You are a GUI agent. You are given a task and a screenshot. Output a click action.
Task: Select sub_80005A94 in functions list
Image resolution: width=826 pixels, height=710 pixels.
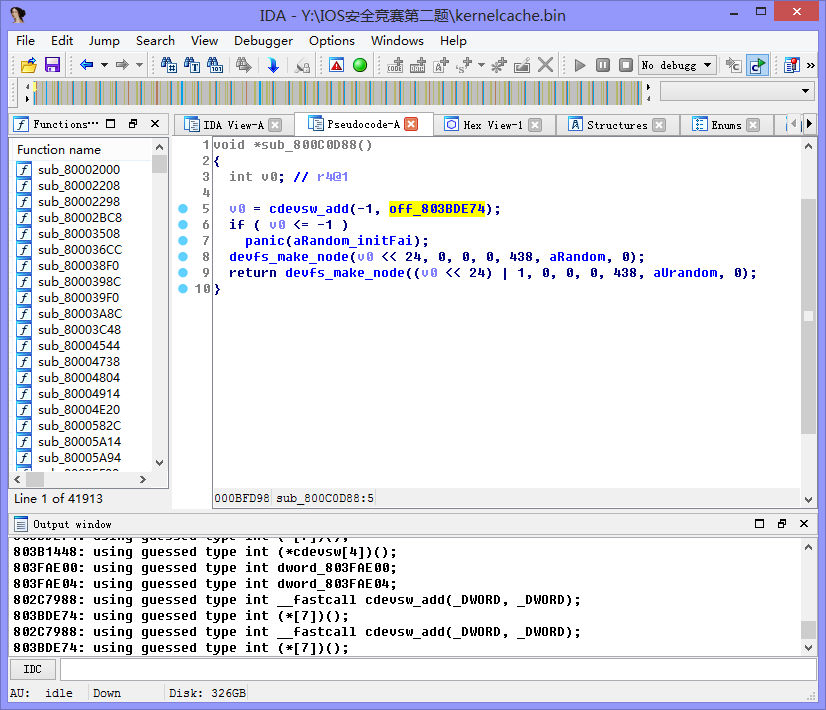click(x=79, y=457)
